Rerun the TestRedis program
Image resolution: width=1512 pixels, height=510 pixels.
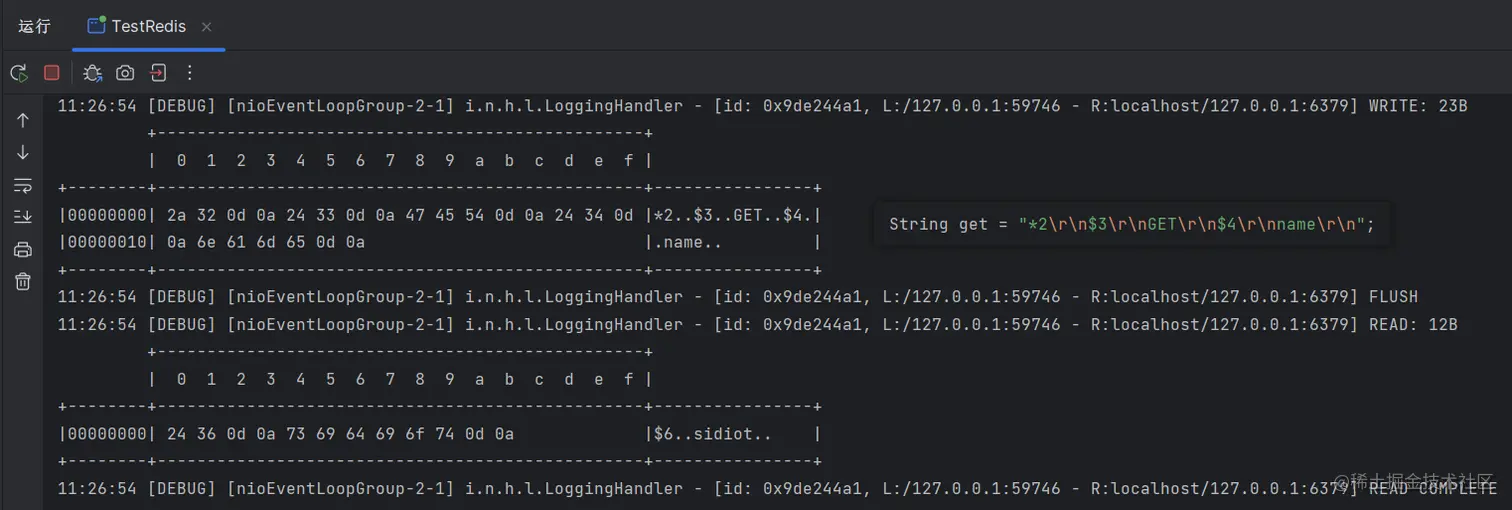coord(19,73)
